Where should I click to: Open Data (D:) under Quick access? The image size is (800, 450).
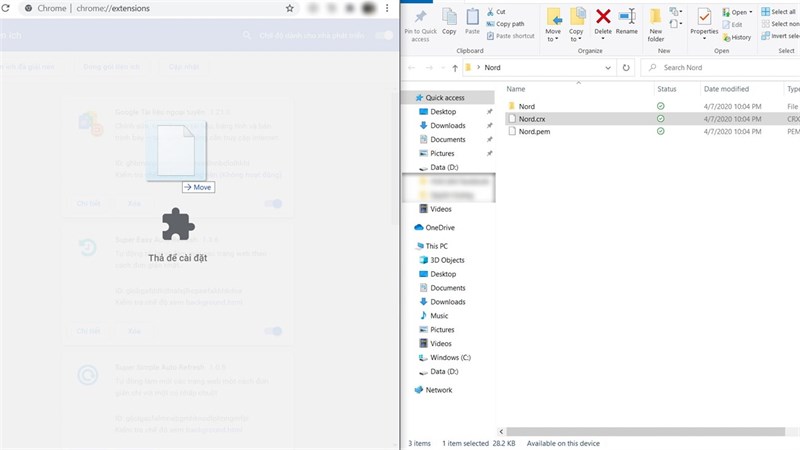444,167
